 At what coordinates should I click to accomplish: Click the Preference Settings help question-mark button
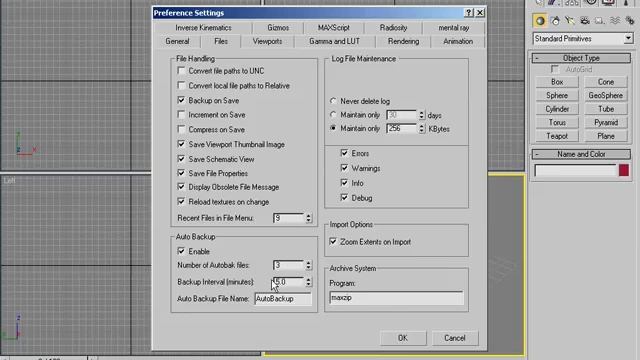pyautogui.click(x=469, y=13)
